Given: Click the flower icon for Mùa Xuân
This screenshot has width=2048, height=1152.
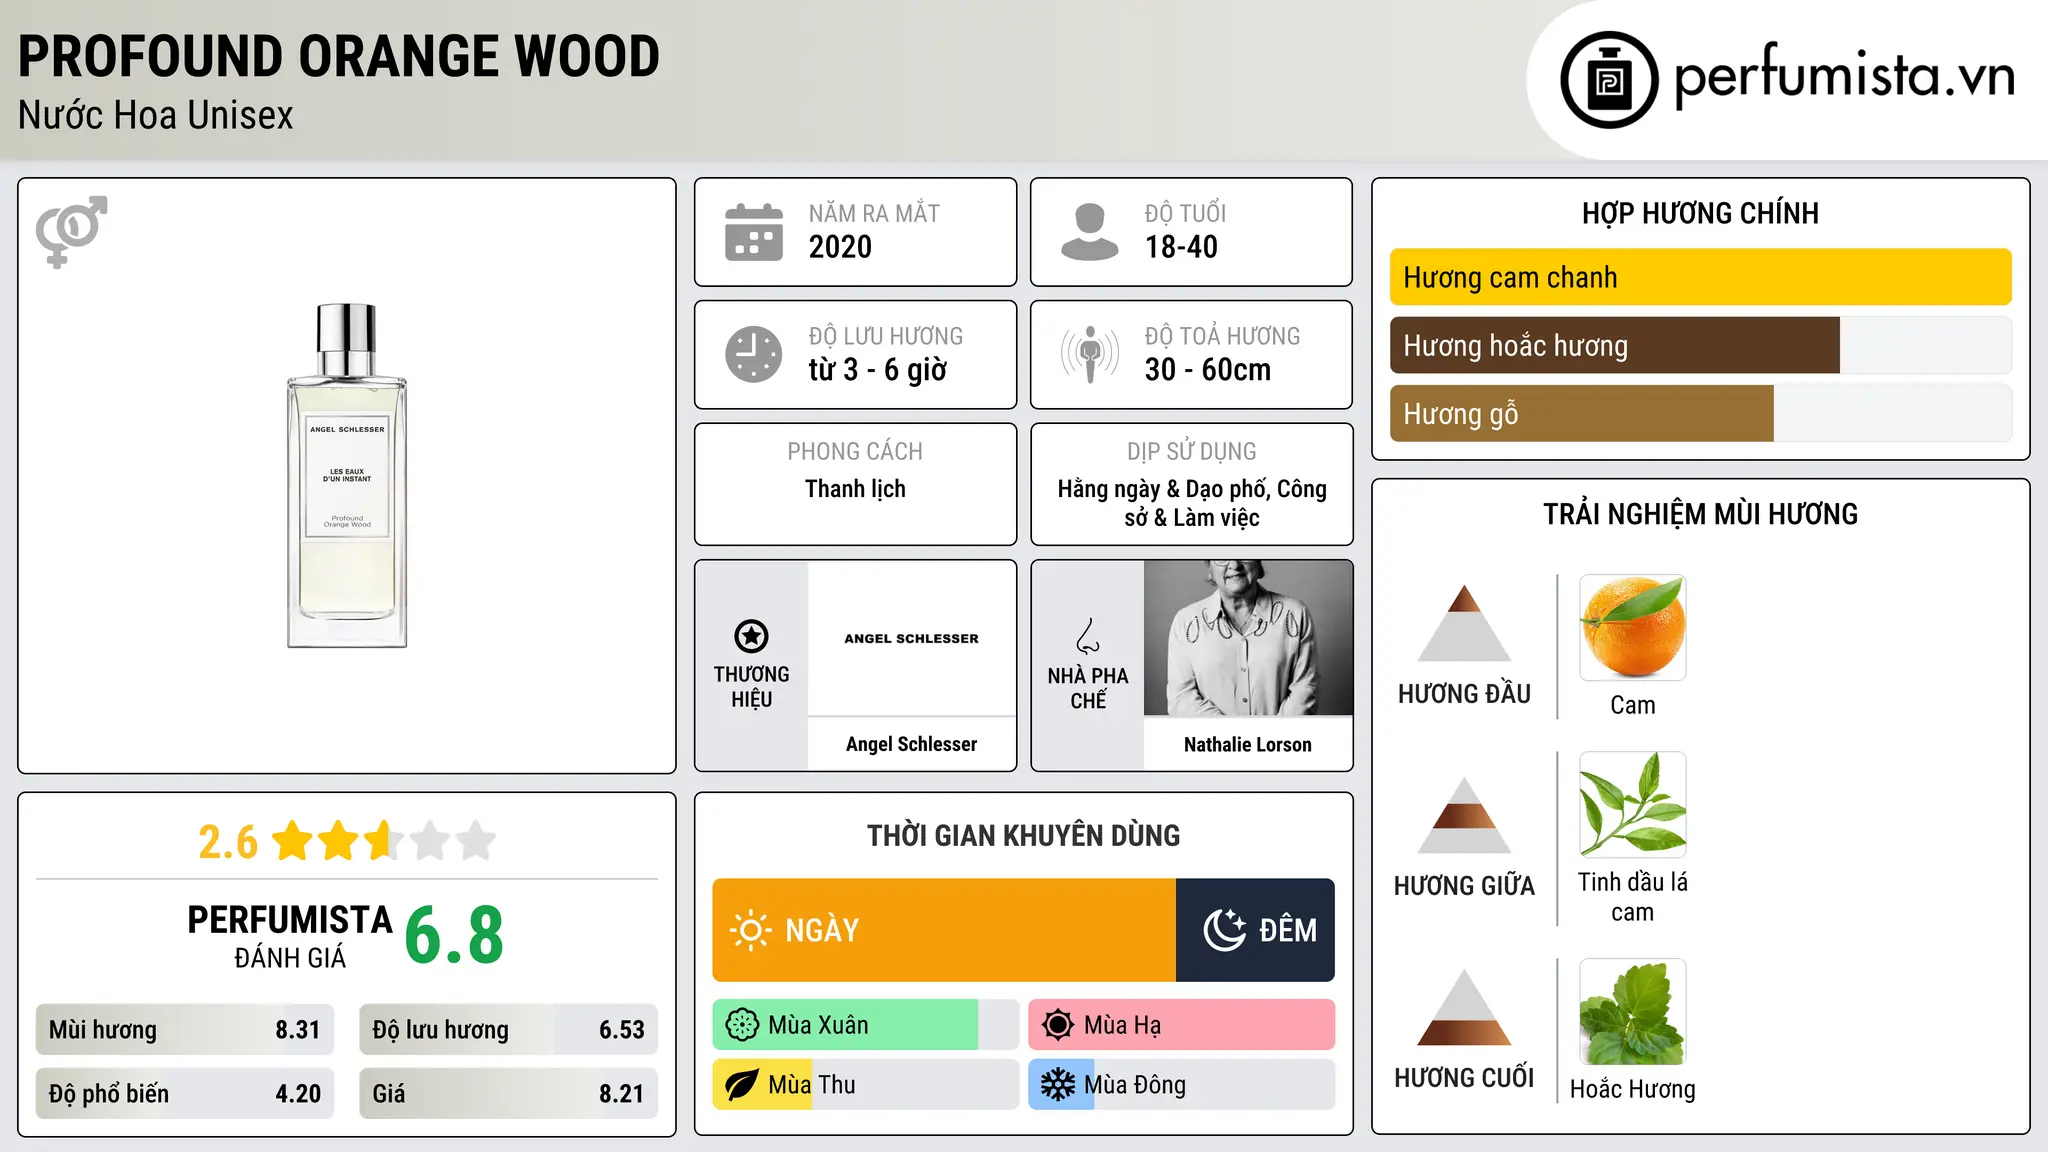Looking at the screenshot, I should pyautogui.click(x=742, y=1025).
